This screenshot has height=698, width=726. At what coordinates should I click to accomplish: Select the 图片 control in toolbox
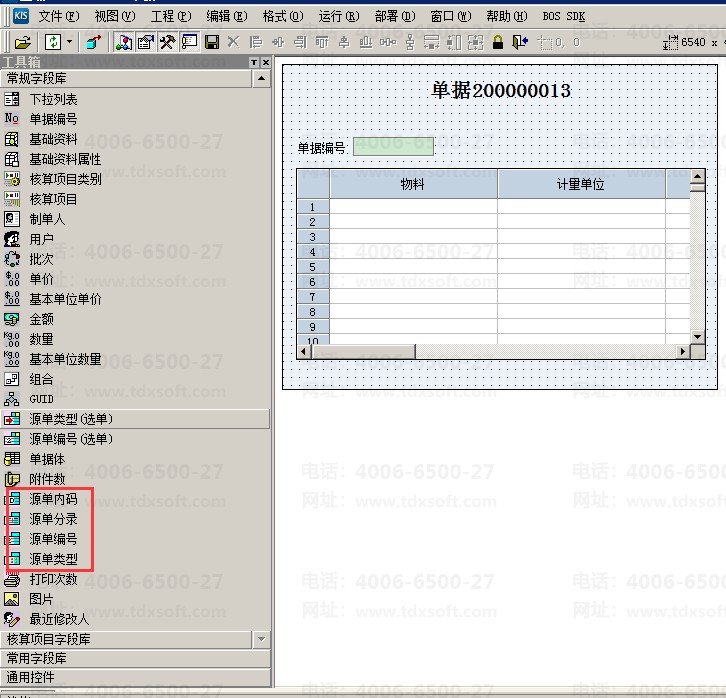40,599
